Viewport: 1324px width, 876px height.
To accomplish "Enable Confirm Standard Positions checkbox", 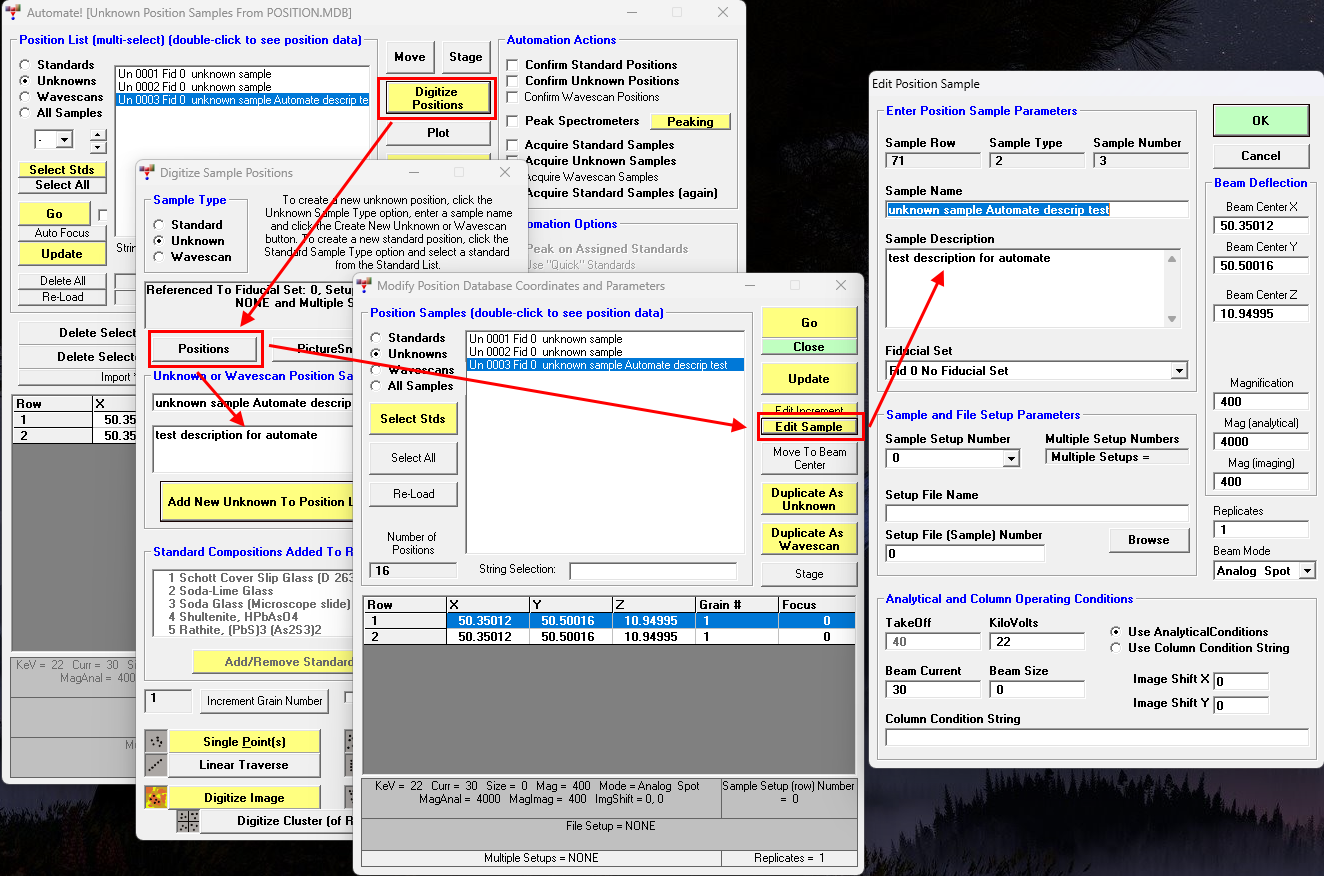I will point(513,65).
